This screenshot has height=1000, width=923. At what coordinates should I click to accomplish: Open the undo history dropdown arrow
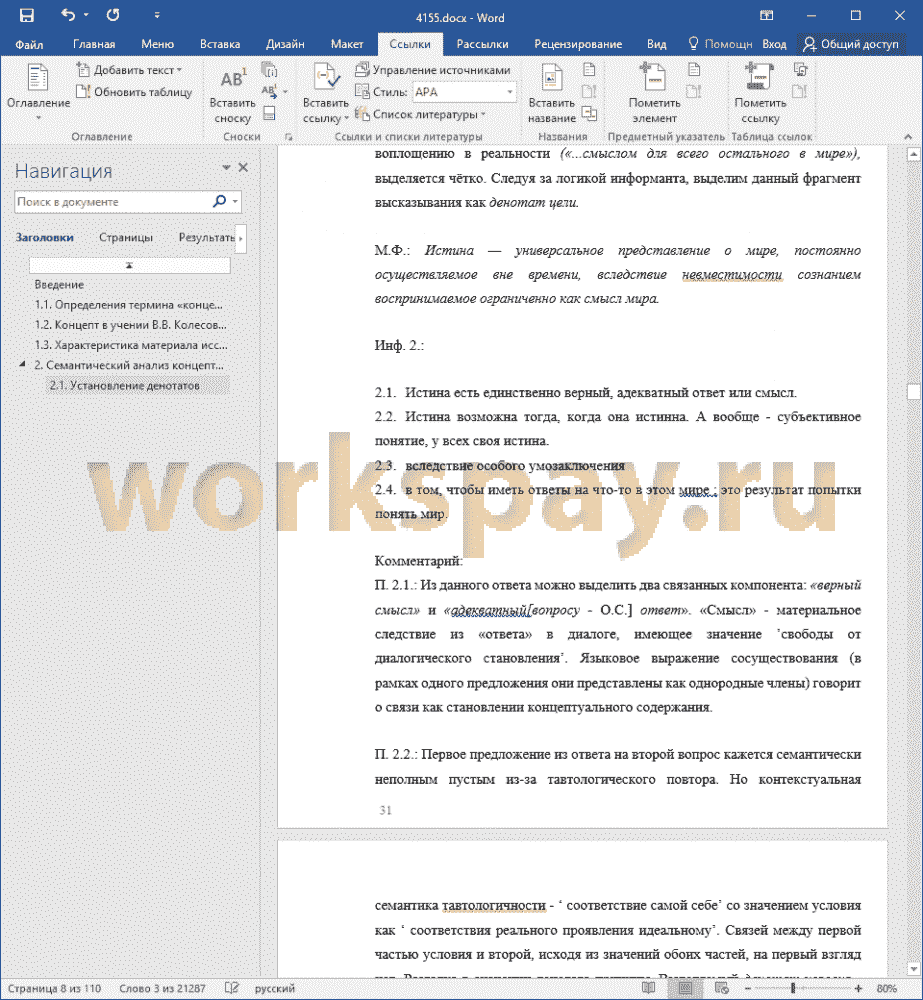click(85, 15)
